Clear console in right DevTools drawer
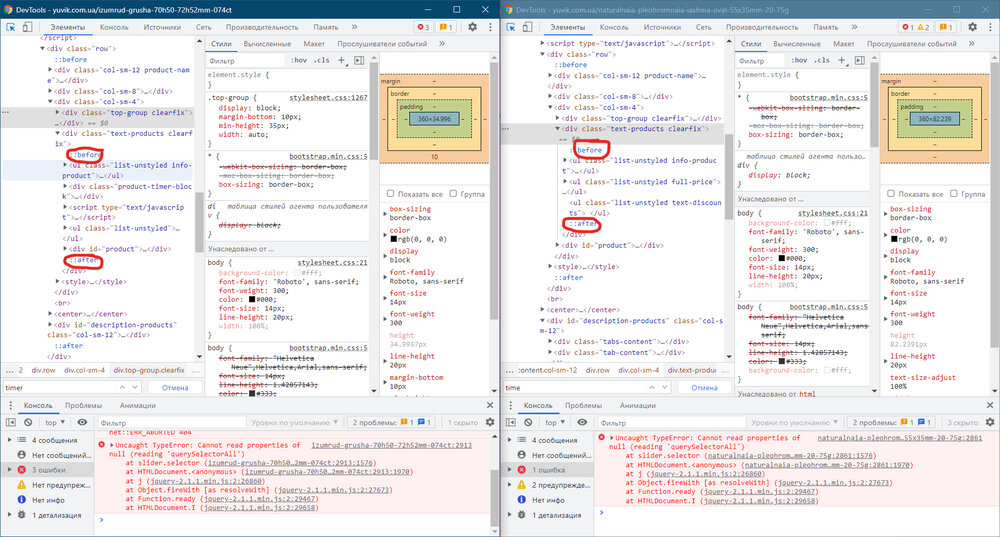This screenshot has height=537, width=1000. 528,422
